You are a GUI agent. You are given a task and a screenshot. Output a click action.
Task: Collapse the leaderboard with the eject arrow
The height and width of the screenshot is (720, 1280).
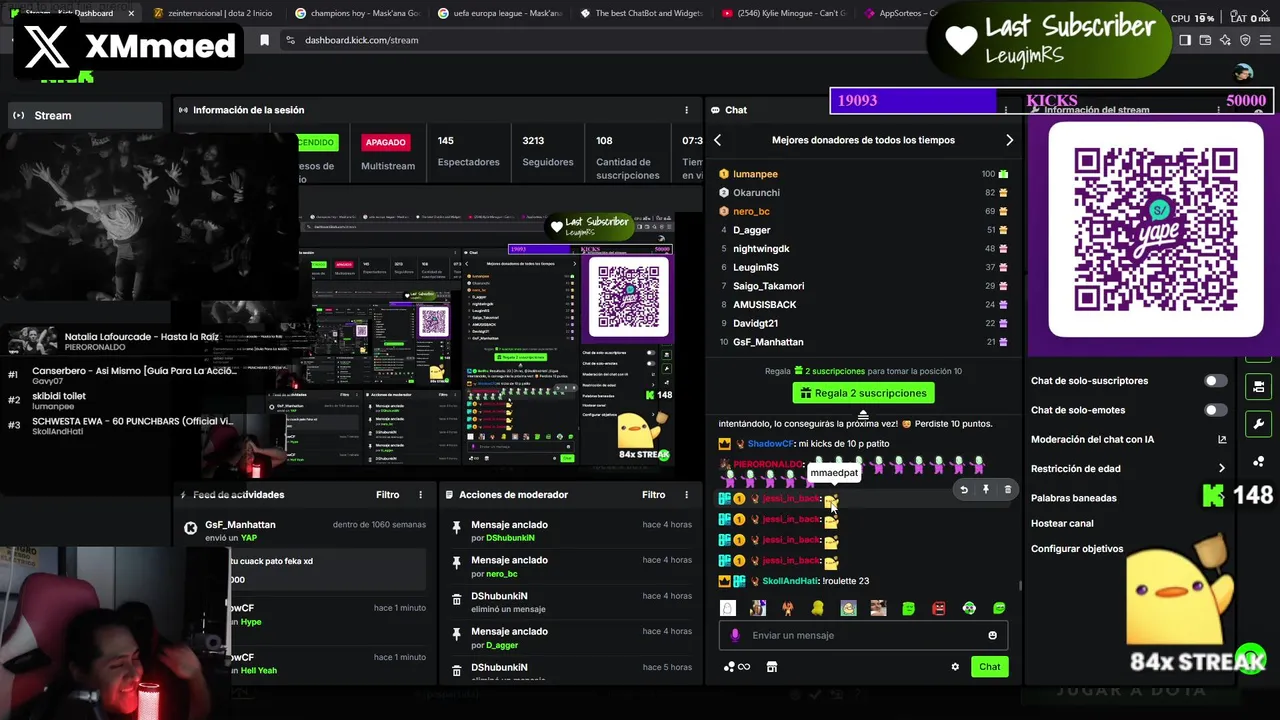(x=863, y=414)
